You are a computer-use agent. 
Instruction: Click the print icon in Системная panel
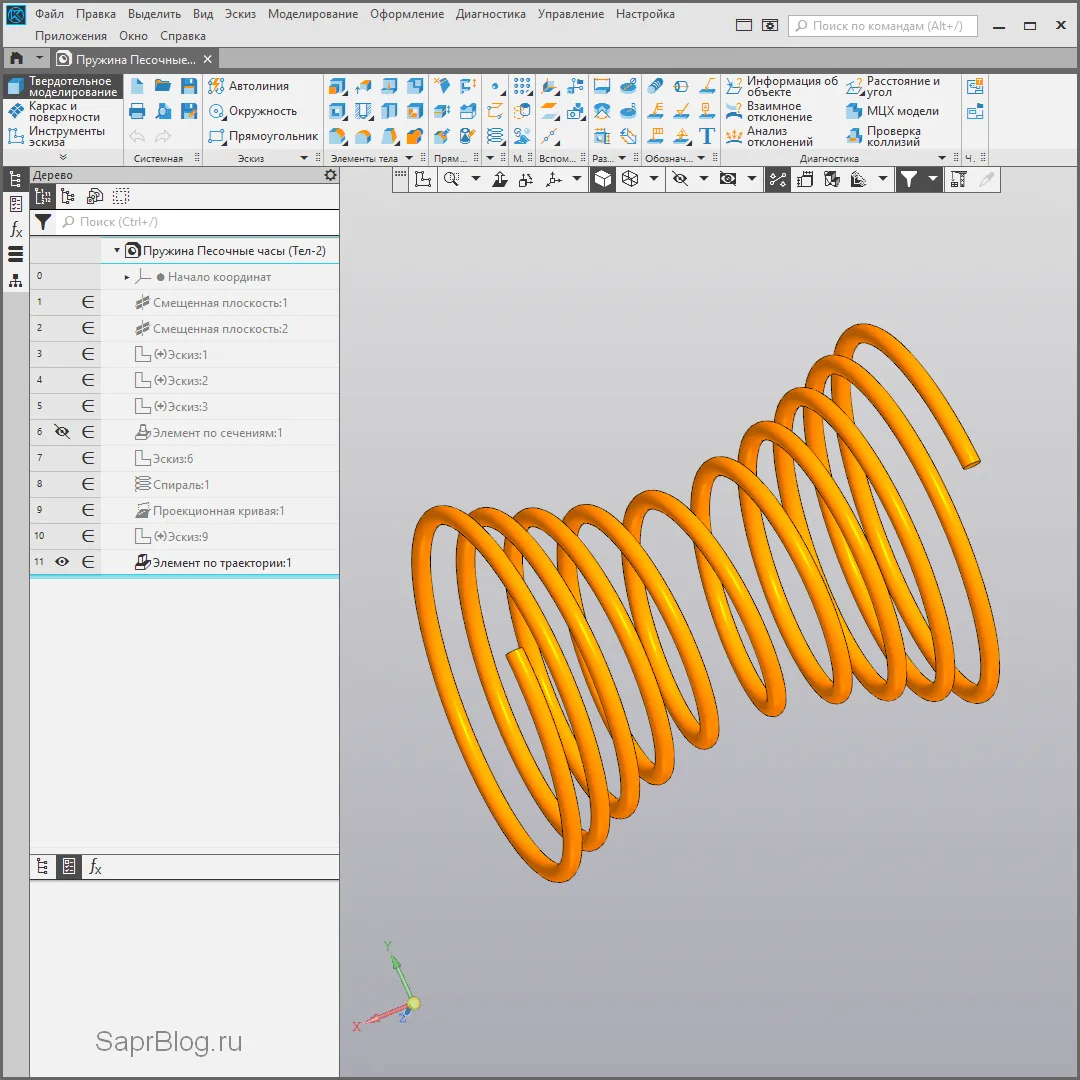[138, 111]
